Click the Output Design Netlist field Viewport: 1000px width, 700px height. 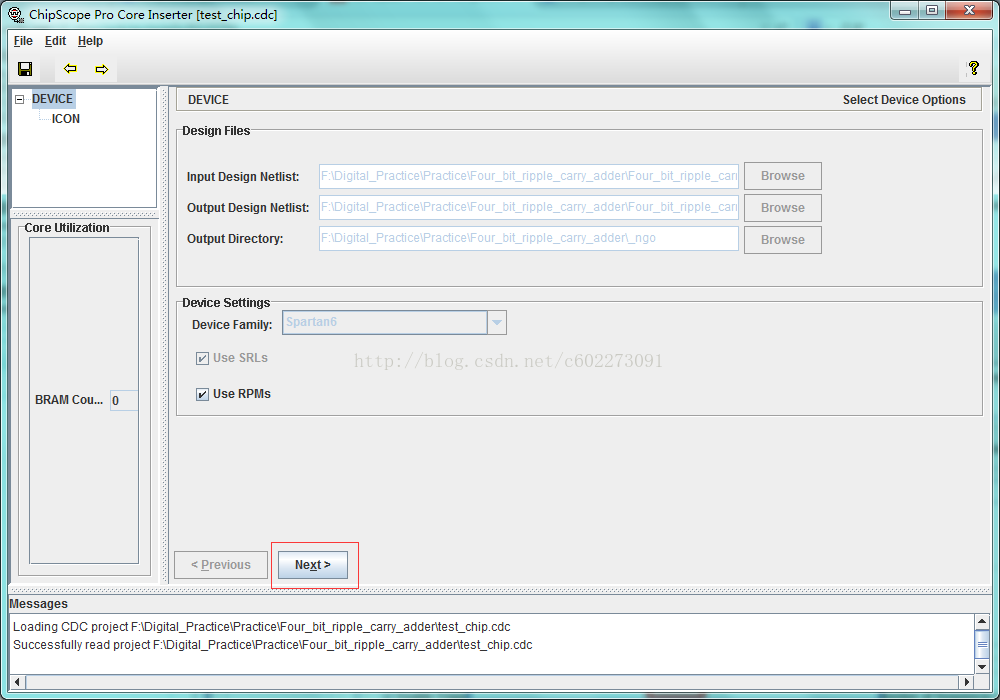click(x=529, y=207)
